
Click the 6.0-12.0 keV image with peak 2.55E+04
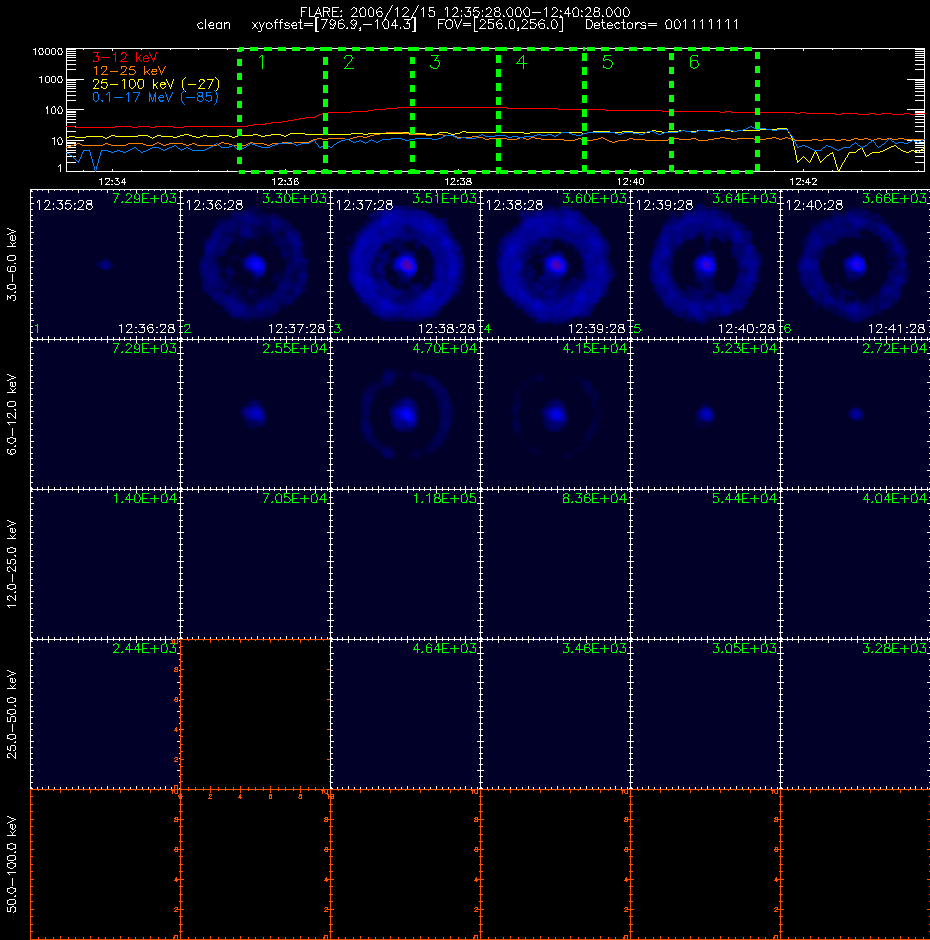pyautogui.click(x=255, y=414)
